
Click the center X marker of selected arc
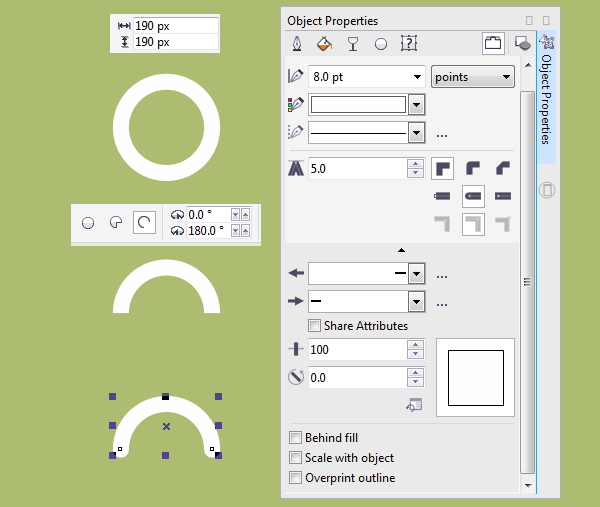tap(166, 426)
